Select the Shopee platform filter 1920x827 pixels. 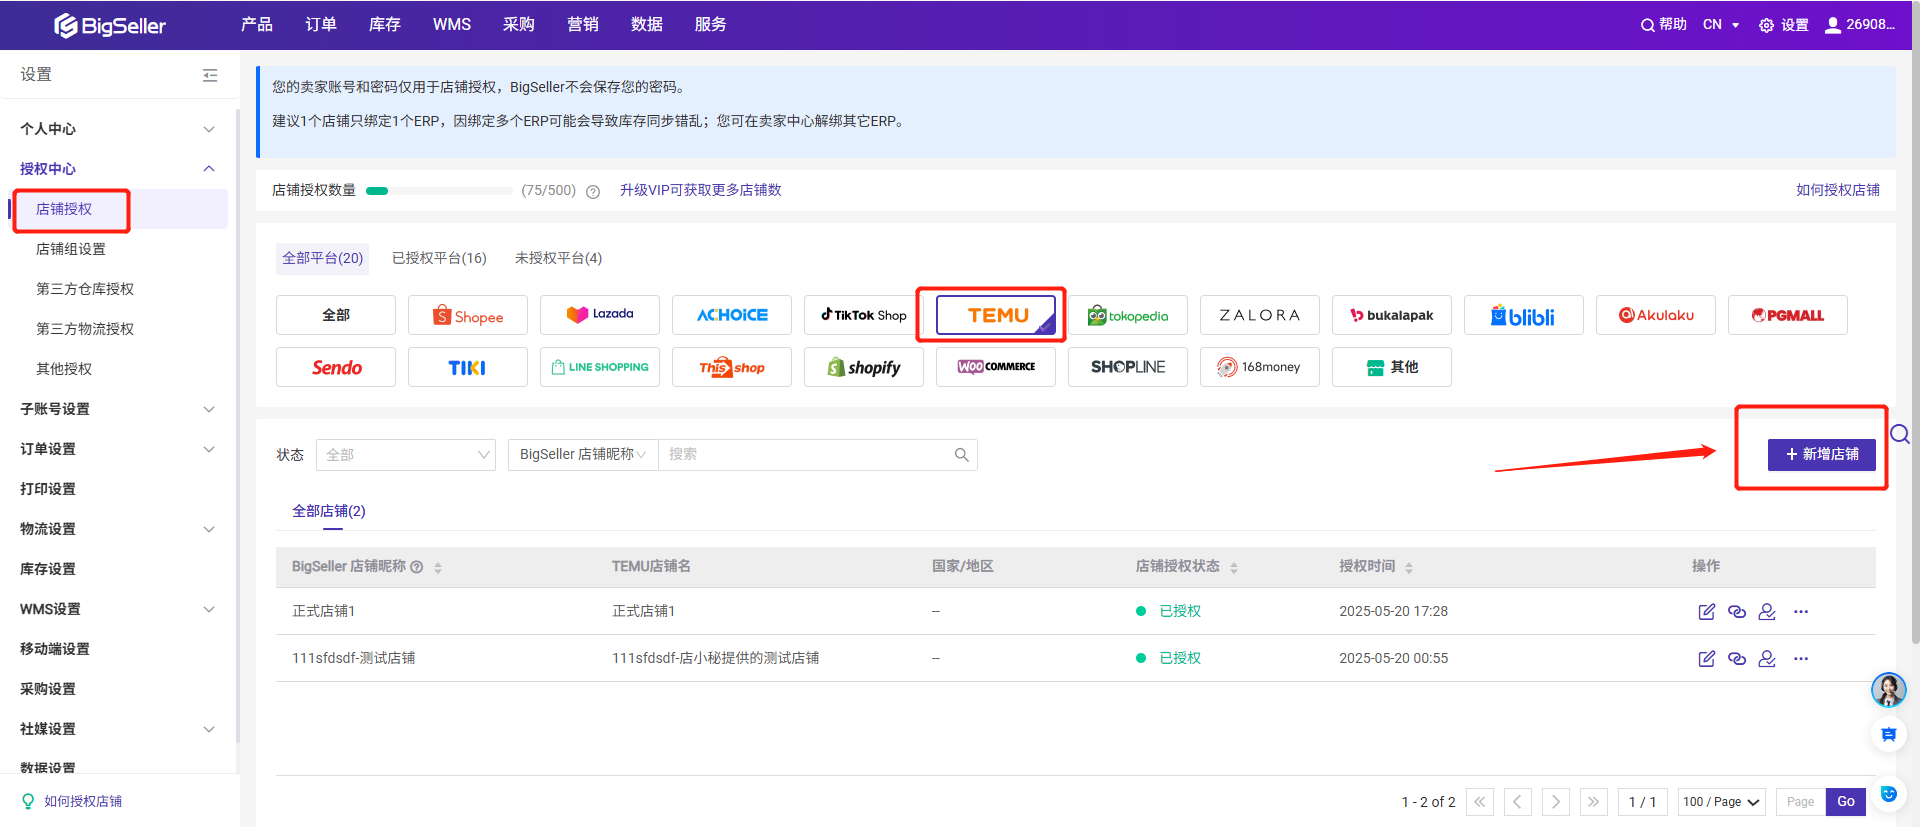coord(467,315)
